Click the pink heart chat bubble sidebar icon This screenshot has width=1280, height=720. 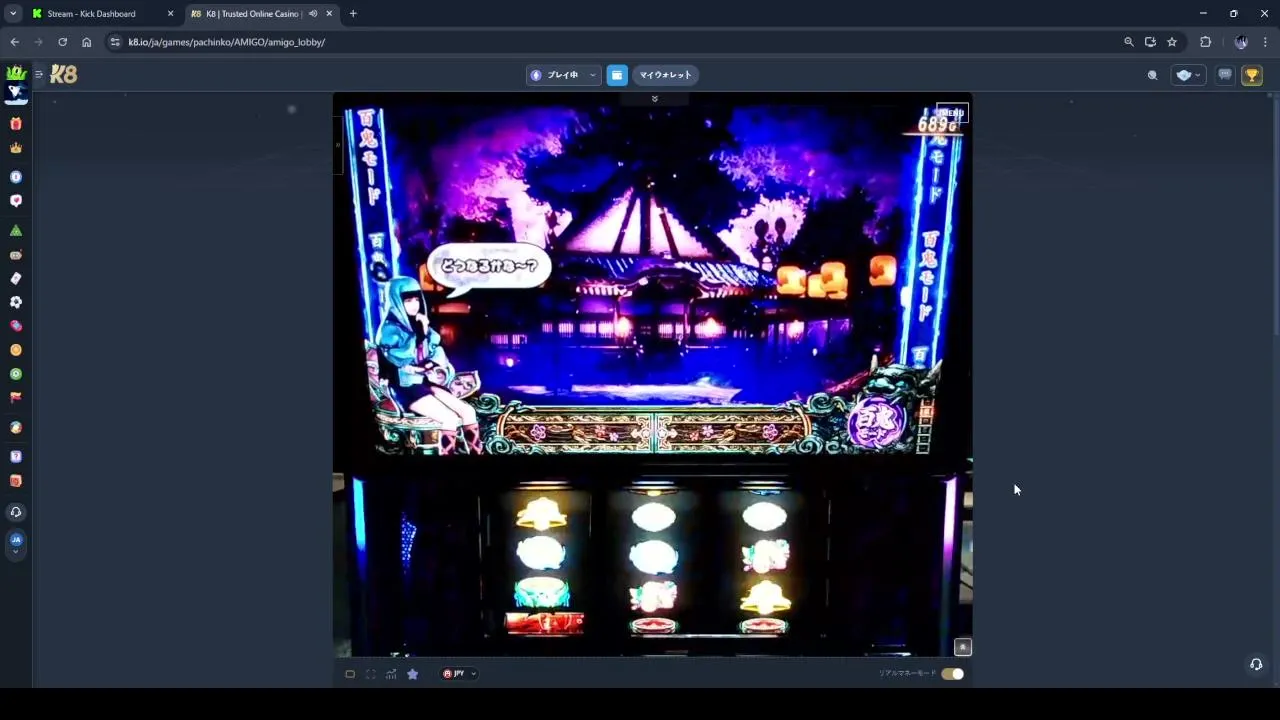[15, 201]
